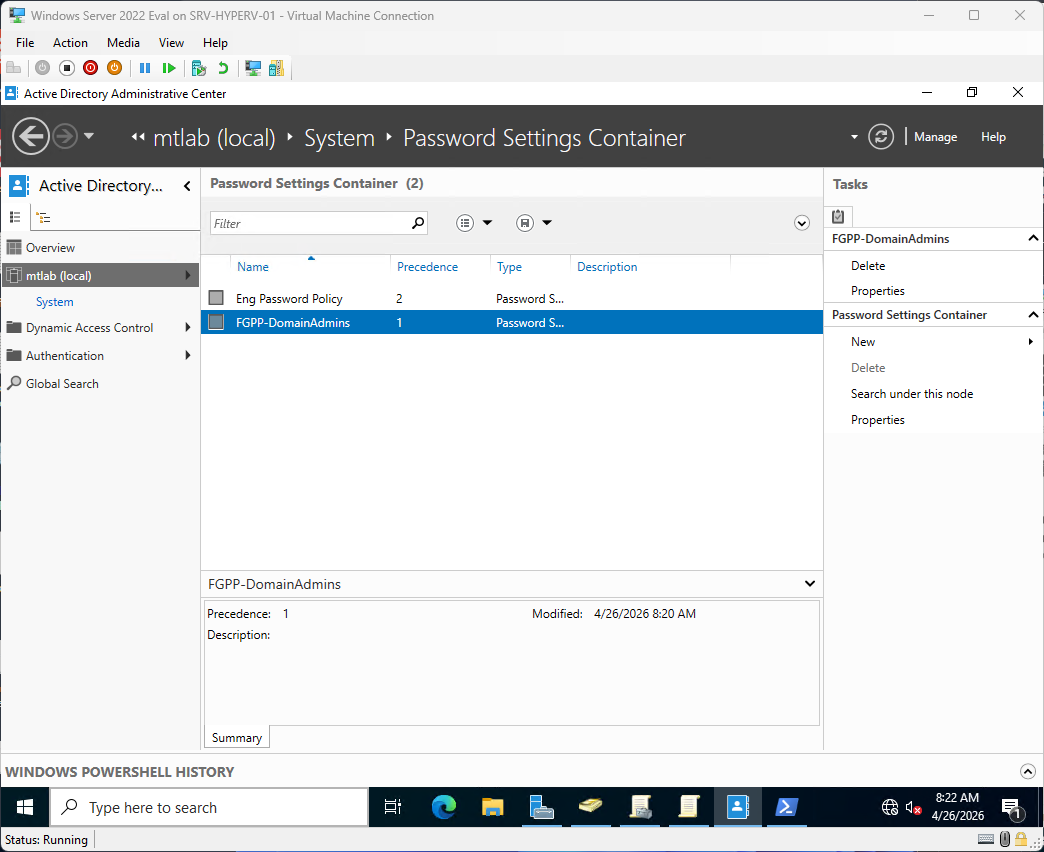Click the VM Checkpoint icon
Image resolution: width=1044 pixels, height=852 pixels.
tap(198, 68)
